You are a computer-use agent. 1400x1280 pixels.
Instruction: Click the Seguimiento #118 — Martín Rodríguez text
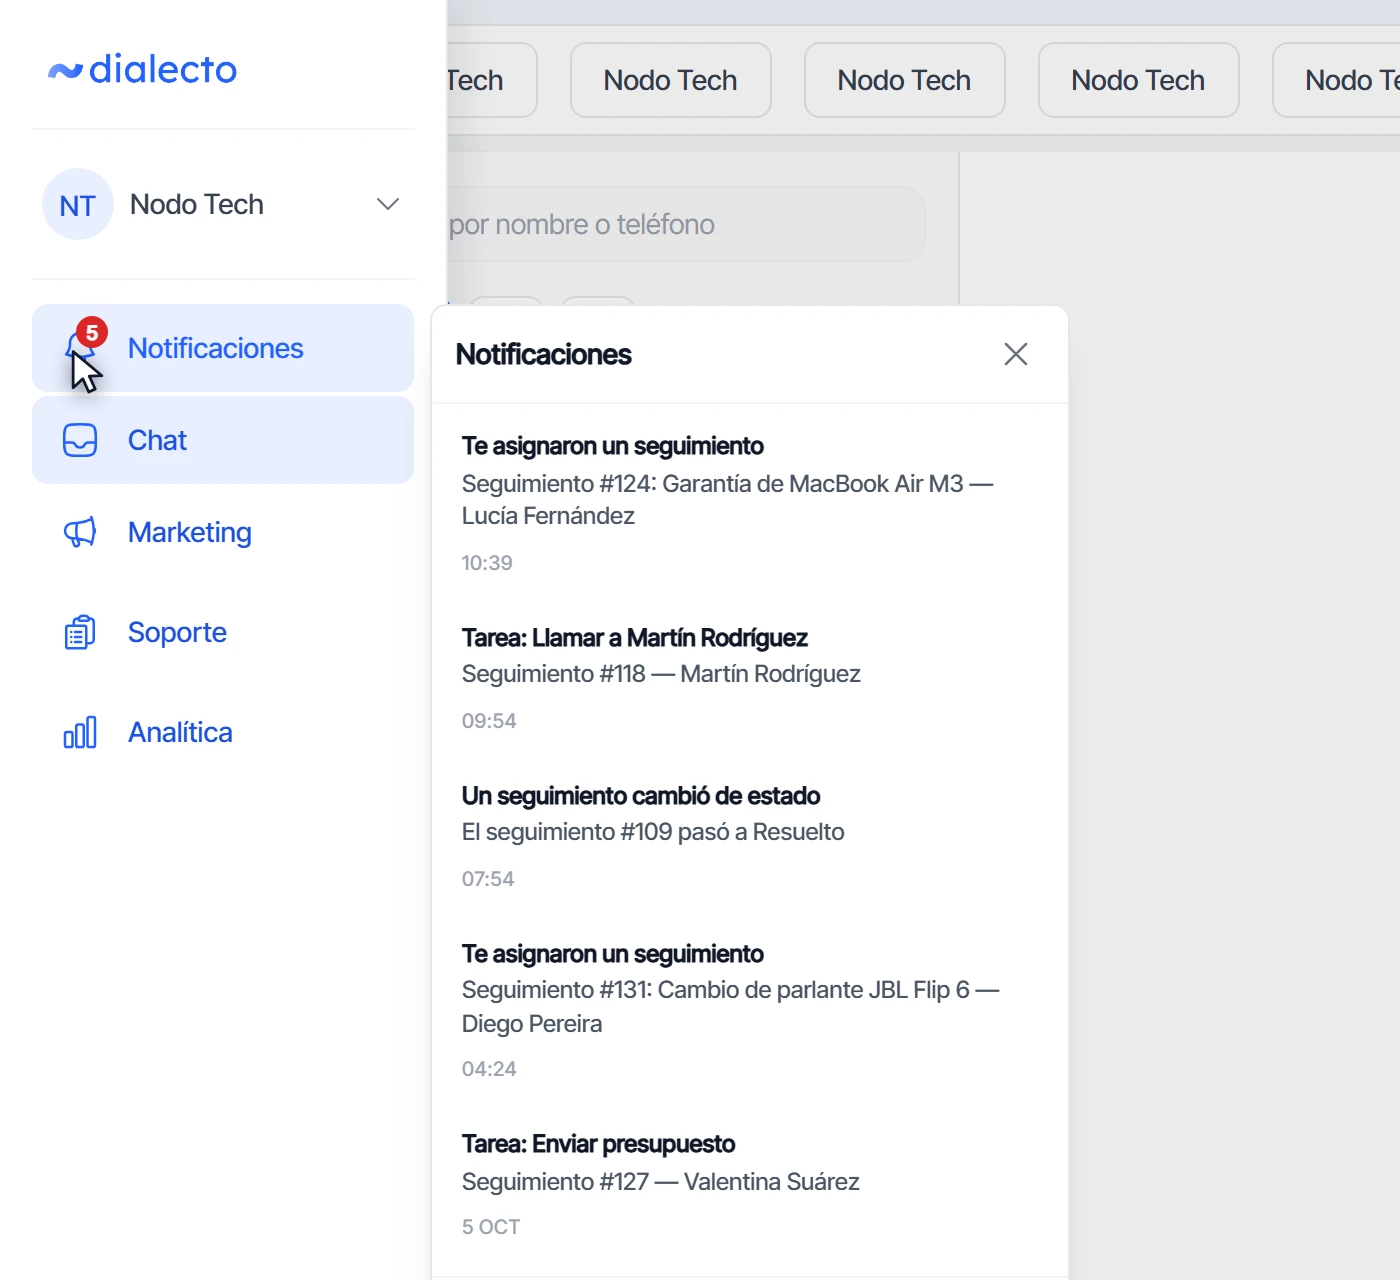point(661,674)
